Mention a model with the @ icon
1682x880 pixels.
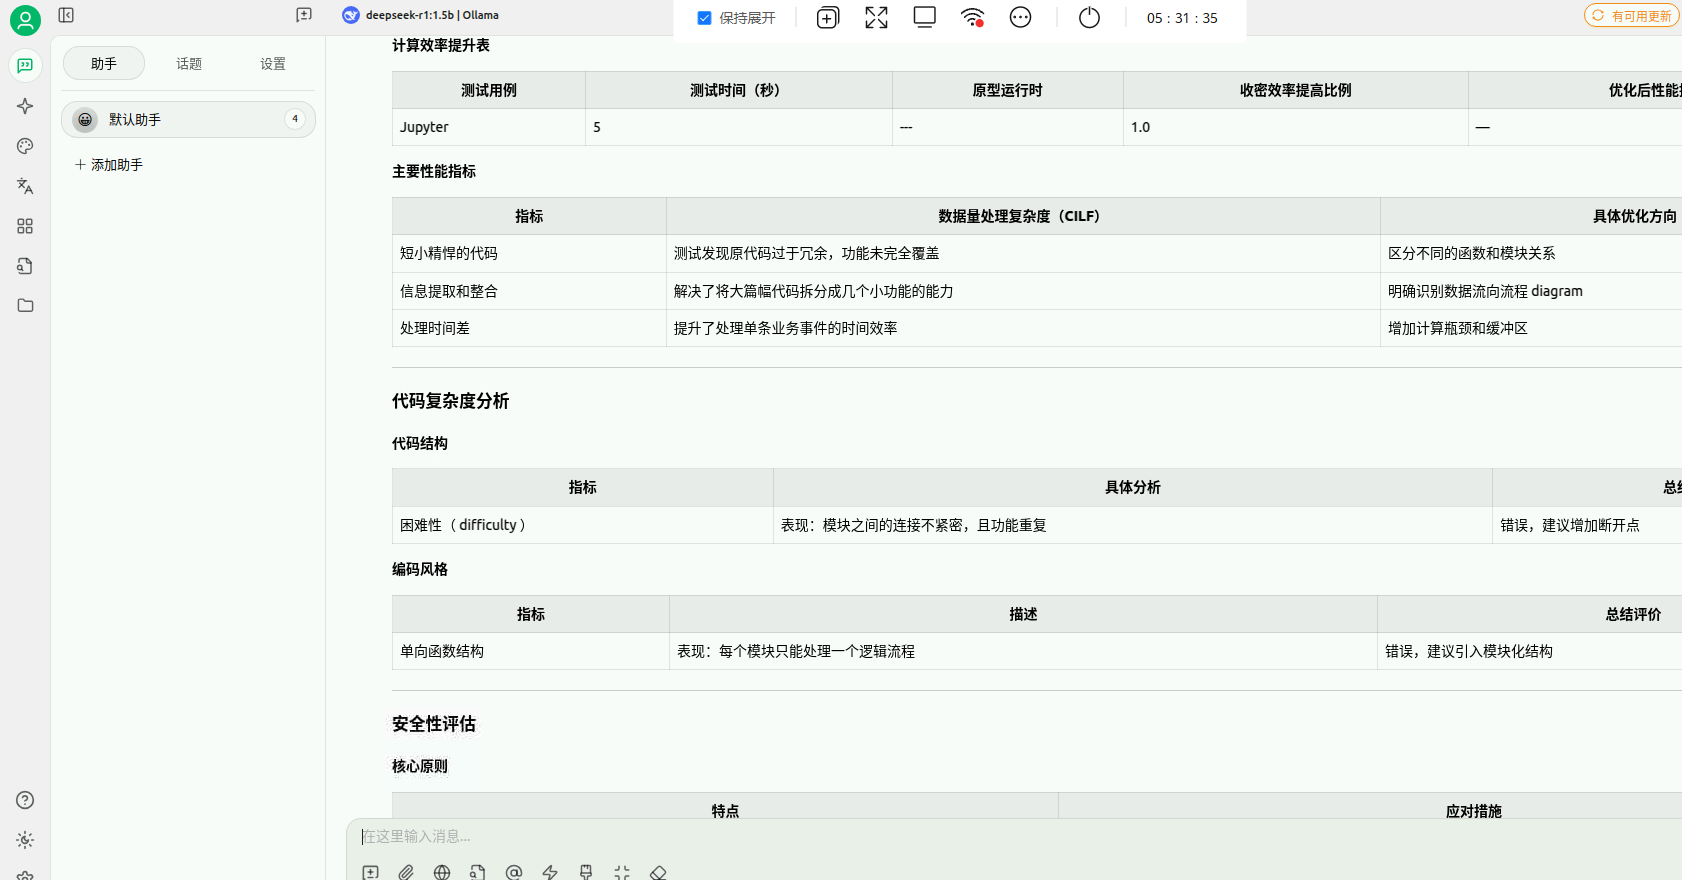(x=514, y=872)
